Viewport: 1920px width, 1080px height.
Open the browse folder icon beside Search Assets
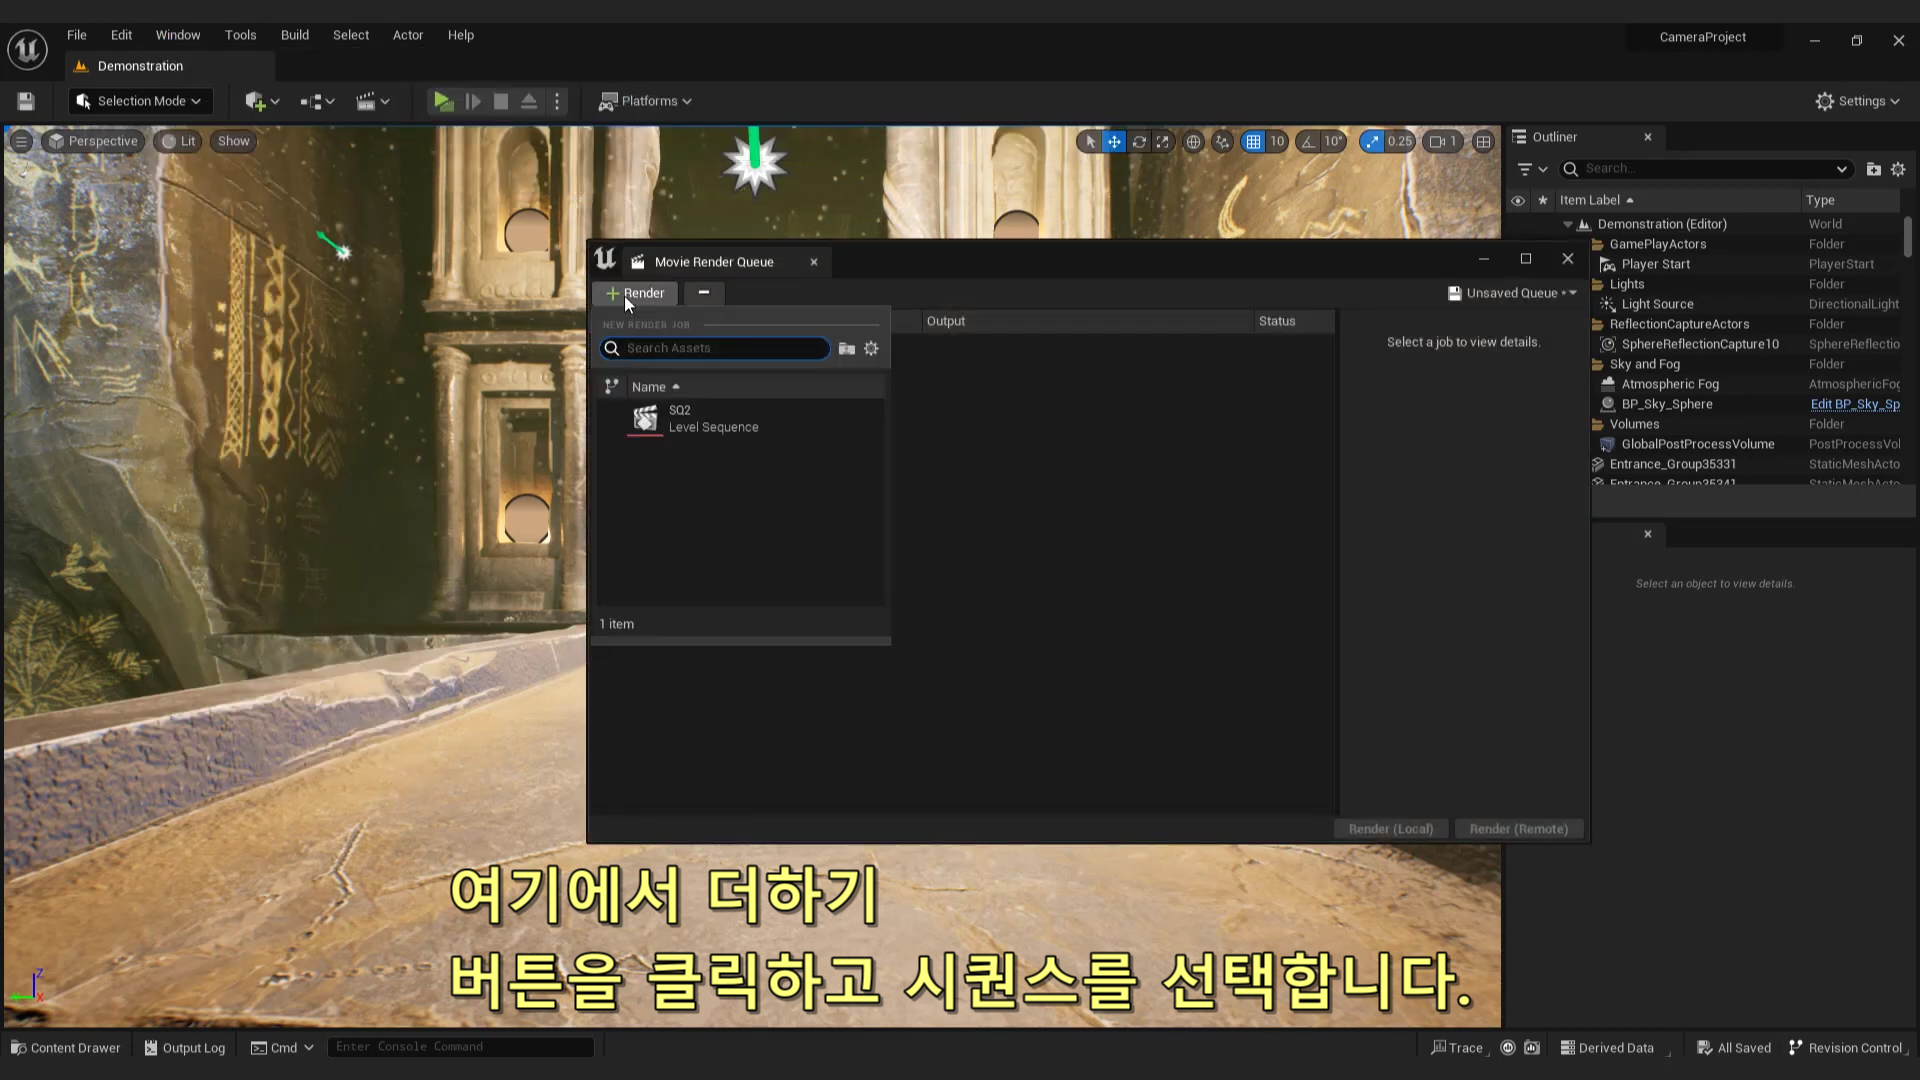(x=847, y=348)
